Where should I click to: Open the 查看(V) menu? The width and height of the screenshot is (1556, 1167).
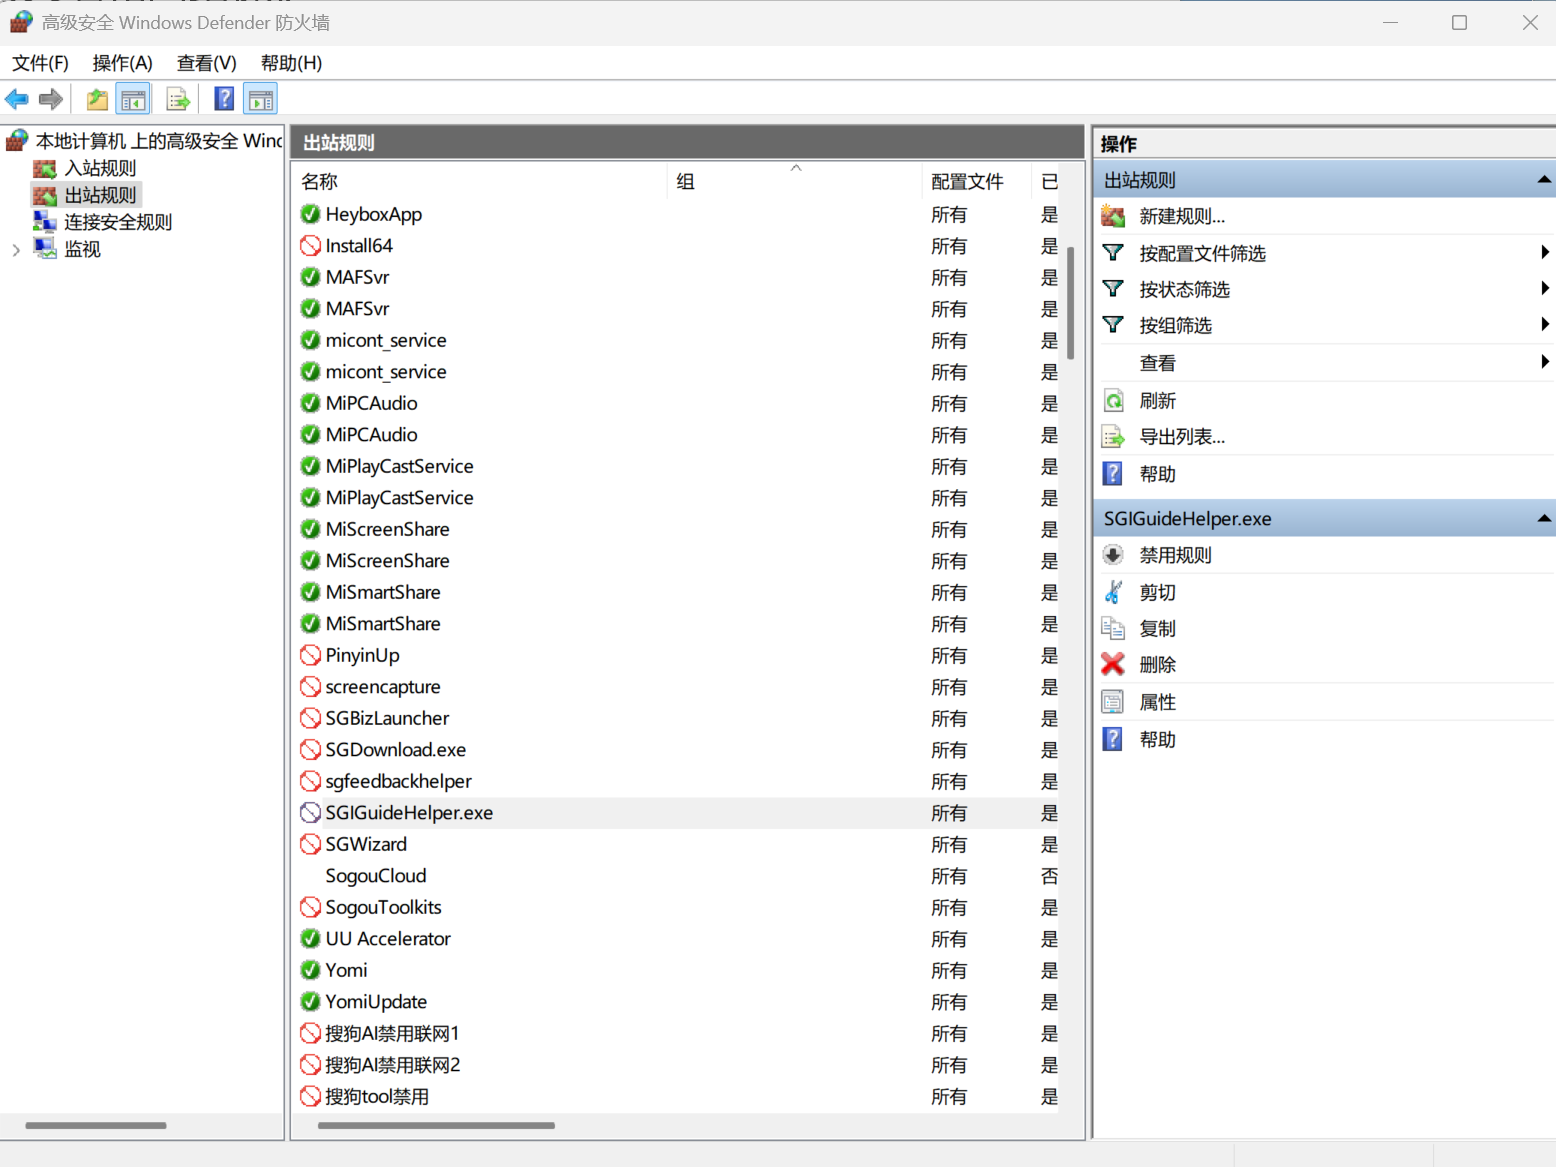tap(207, 63)
